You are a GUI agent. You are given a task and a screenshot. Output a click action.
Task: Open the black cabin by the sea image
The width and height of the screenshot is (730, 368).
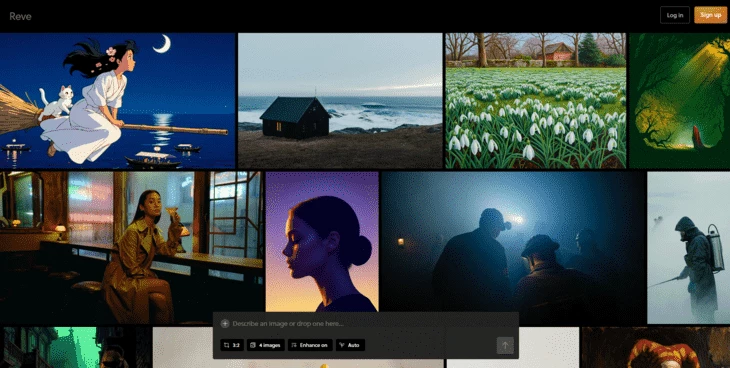coord(340,101)
